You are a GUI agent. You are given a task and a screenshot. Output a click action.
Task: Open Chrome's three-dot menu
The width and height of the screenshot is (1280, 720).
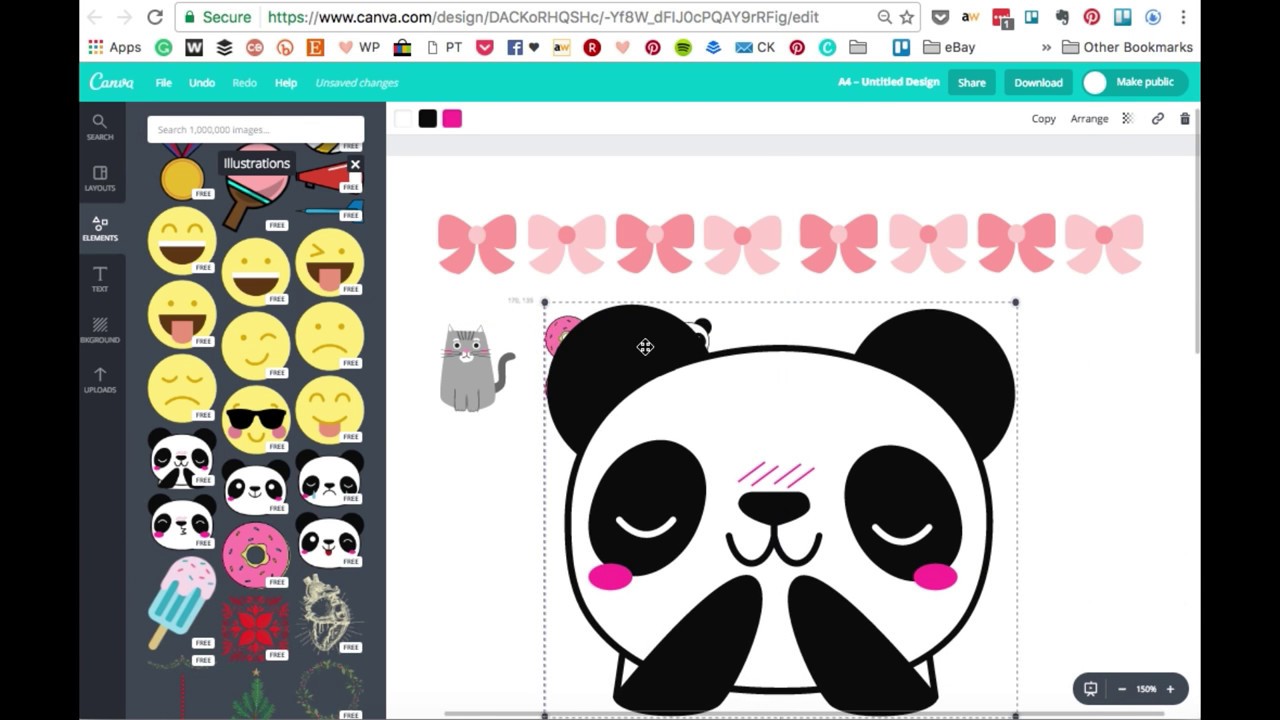point(1183,17)
